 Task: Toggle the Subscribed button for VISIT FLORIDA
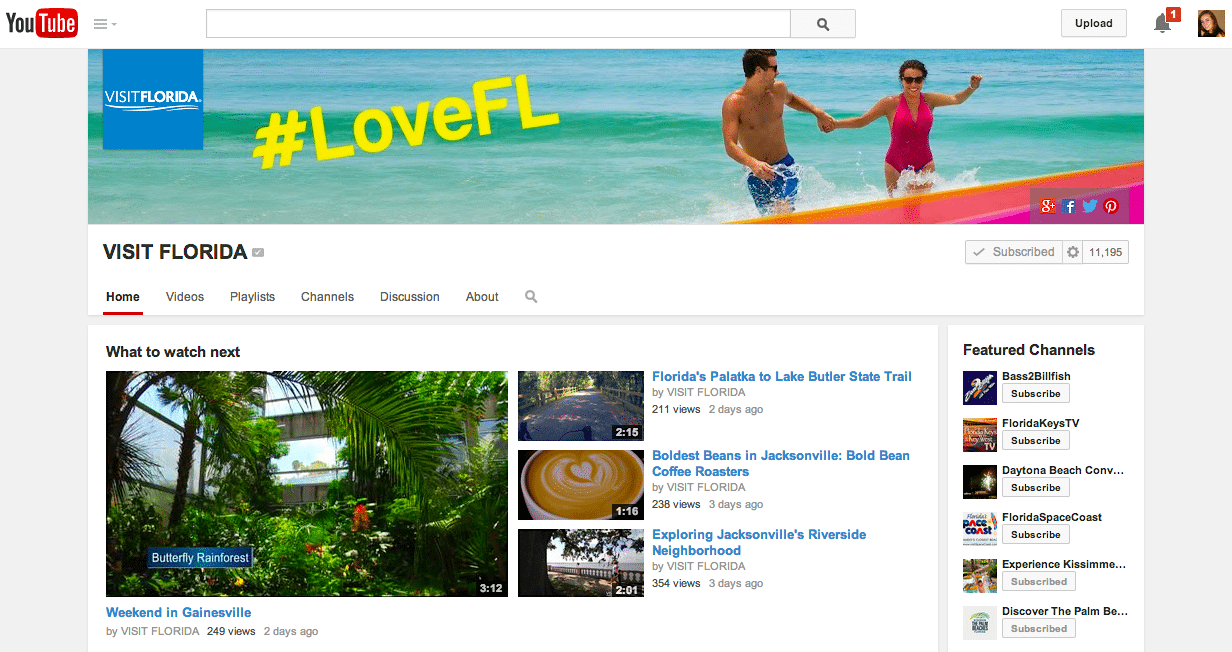1014,252
